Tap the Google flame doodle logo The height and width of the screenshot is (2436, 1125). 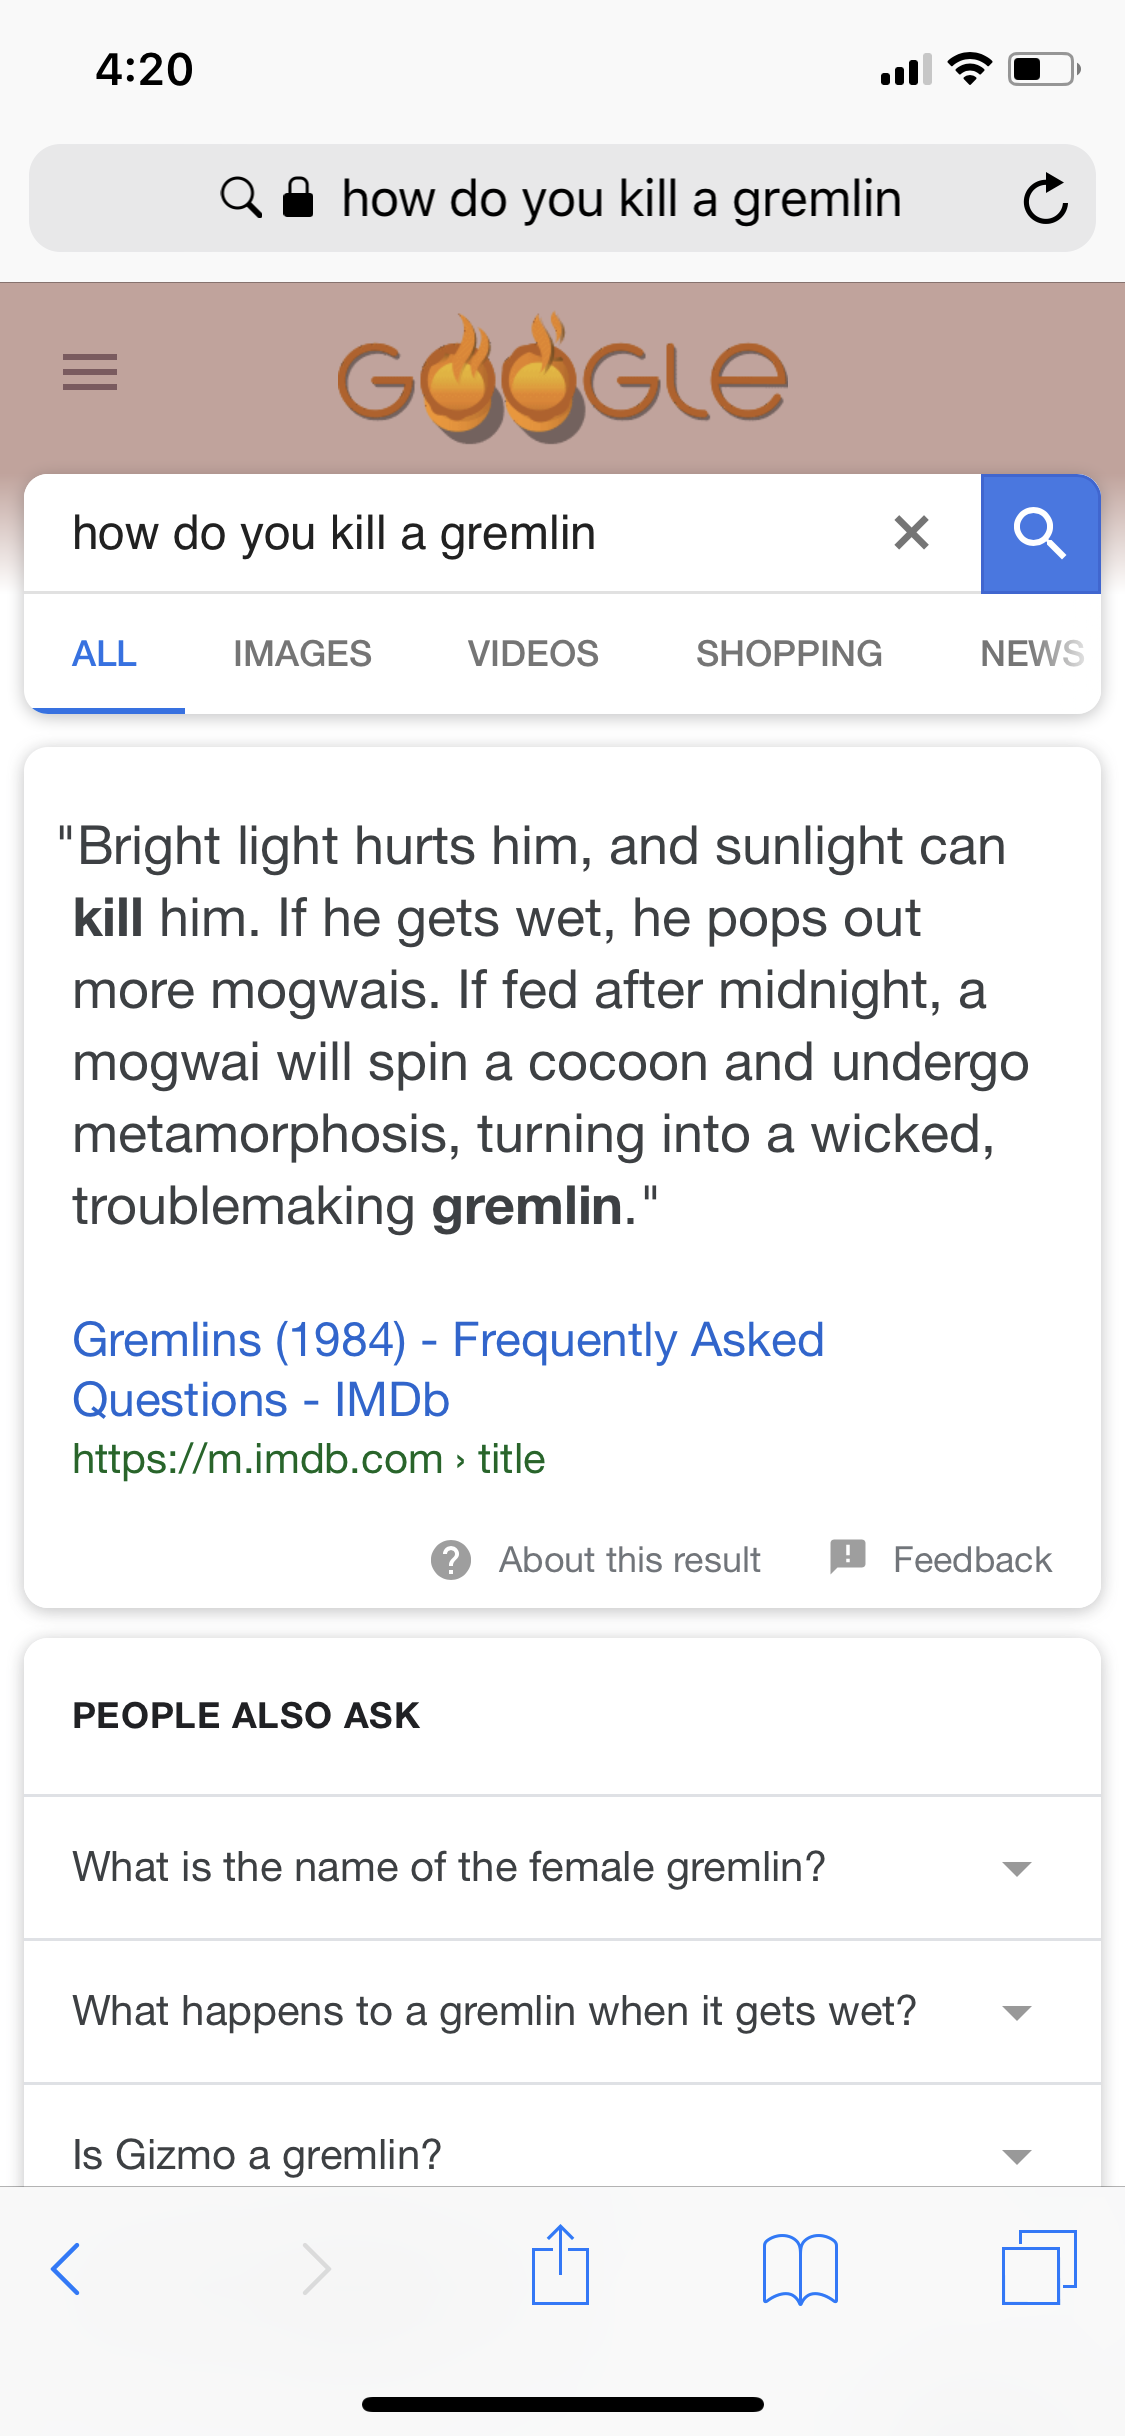[563, 379]
